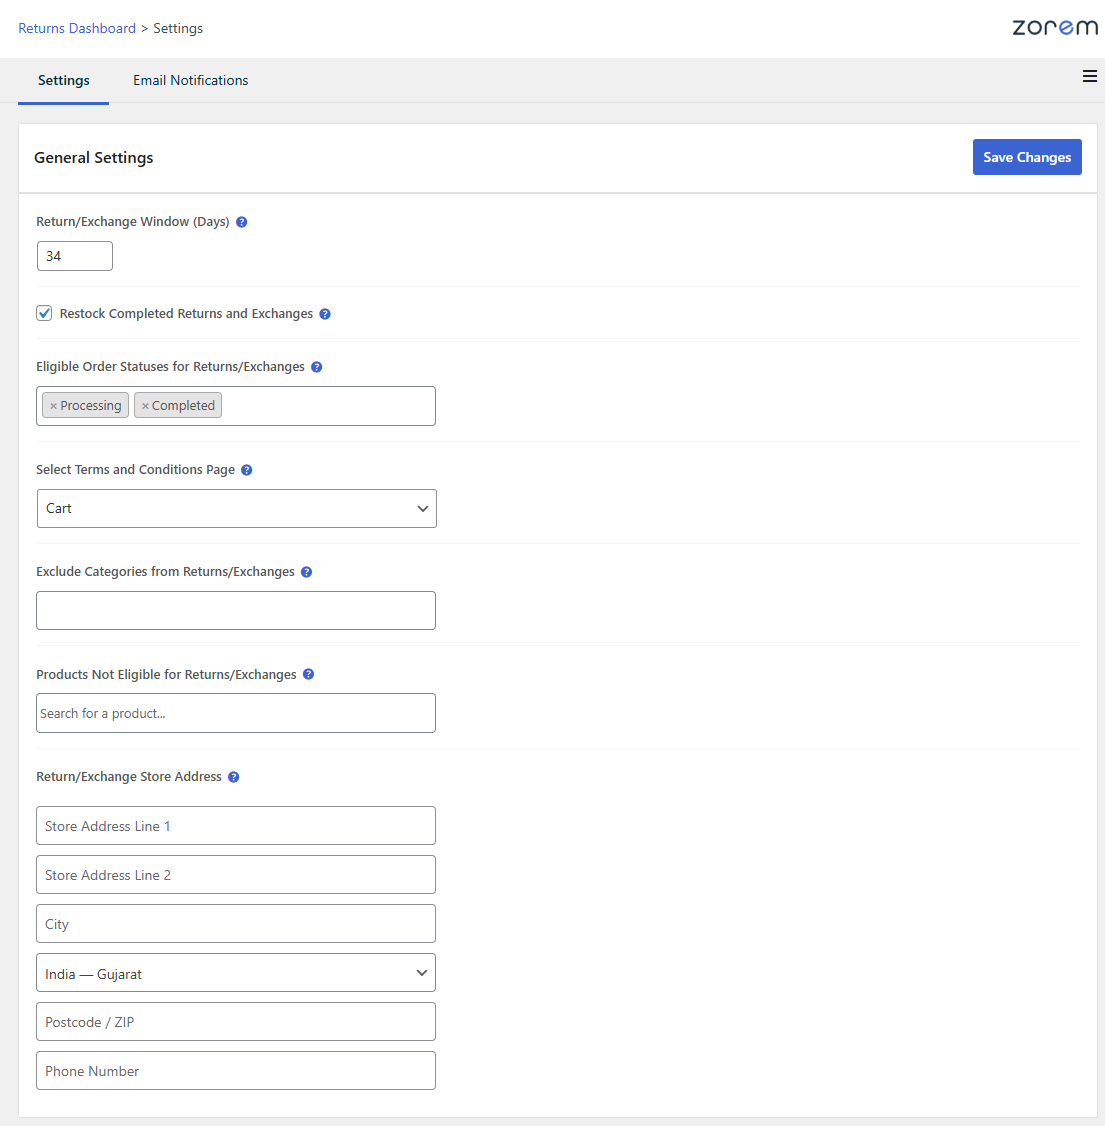Switch to the Email Notifications tab

[190, 80]
